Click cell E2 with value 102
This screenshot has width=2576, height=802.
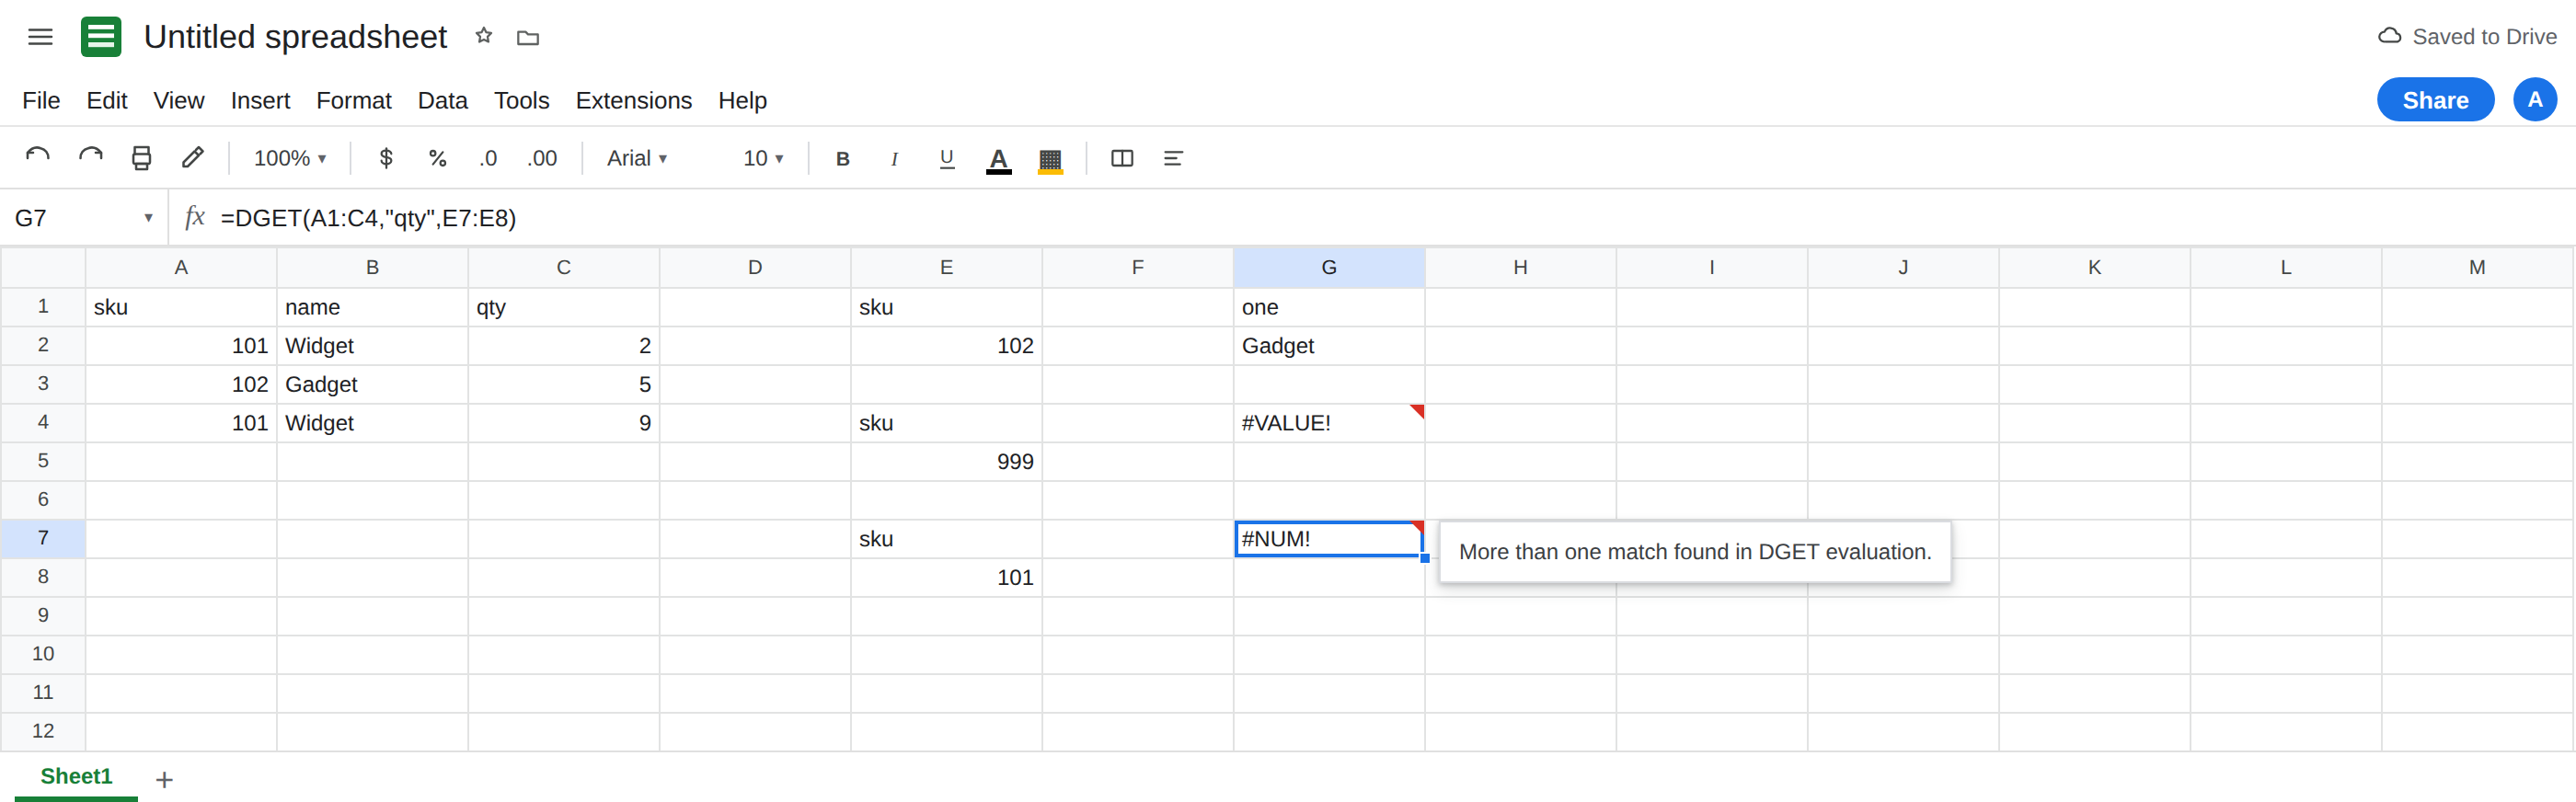point(946,346)
